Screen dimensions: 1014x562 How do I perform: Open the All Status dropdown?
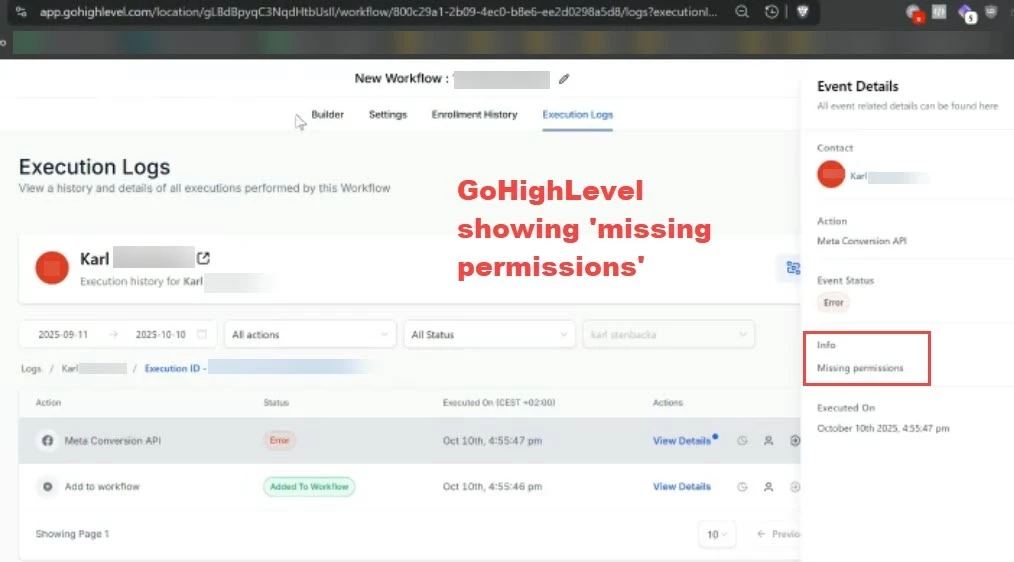click(489, 334)
